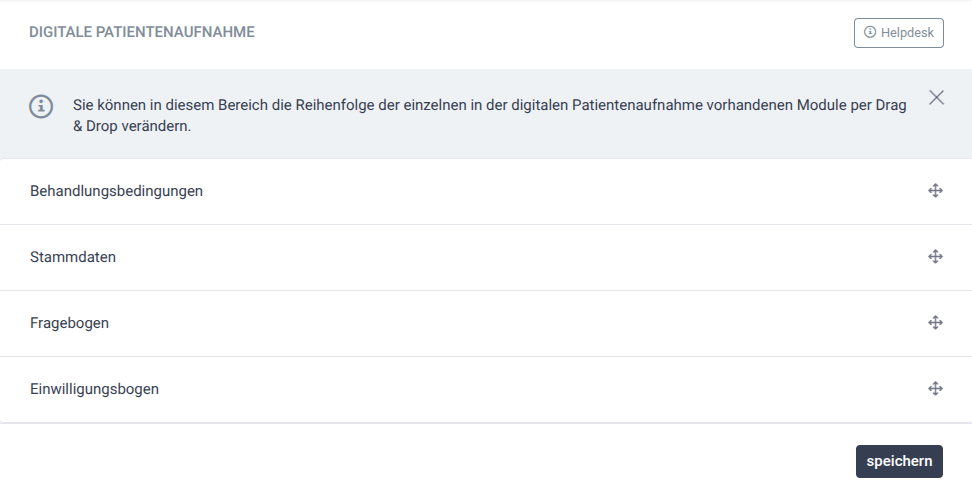Click the banner text '& Drop verändern.'

click(x=132, y=126)
